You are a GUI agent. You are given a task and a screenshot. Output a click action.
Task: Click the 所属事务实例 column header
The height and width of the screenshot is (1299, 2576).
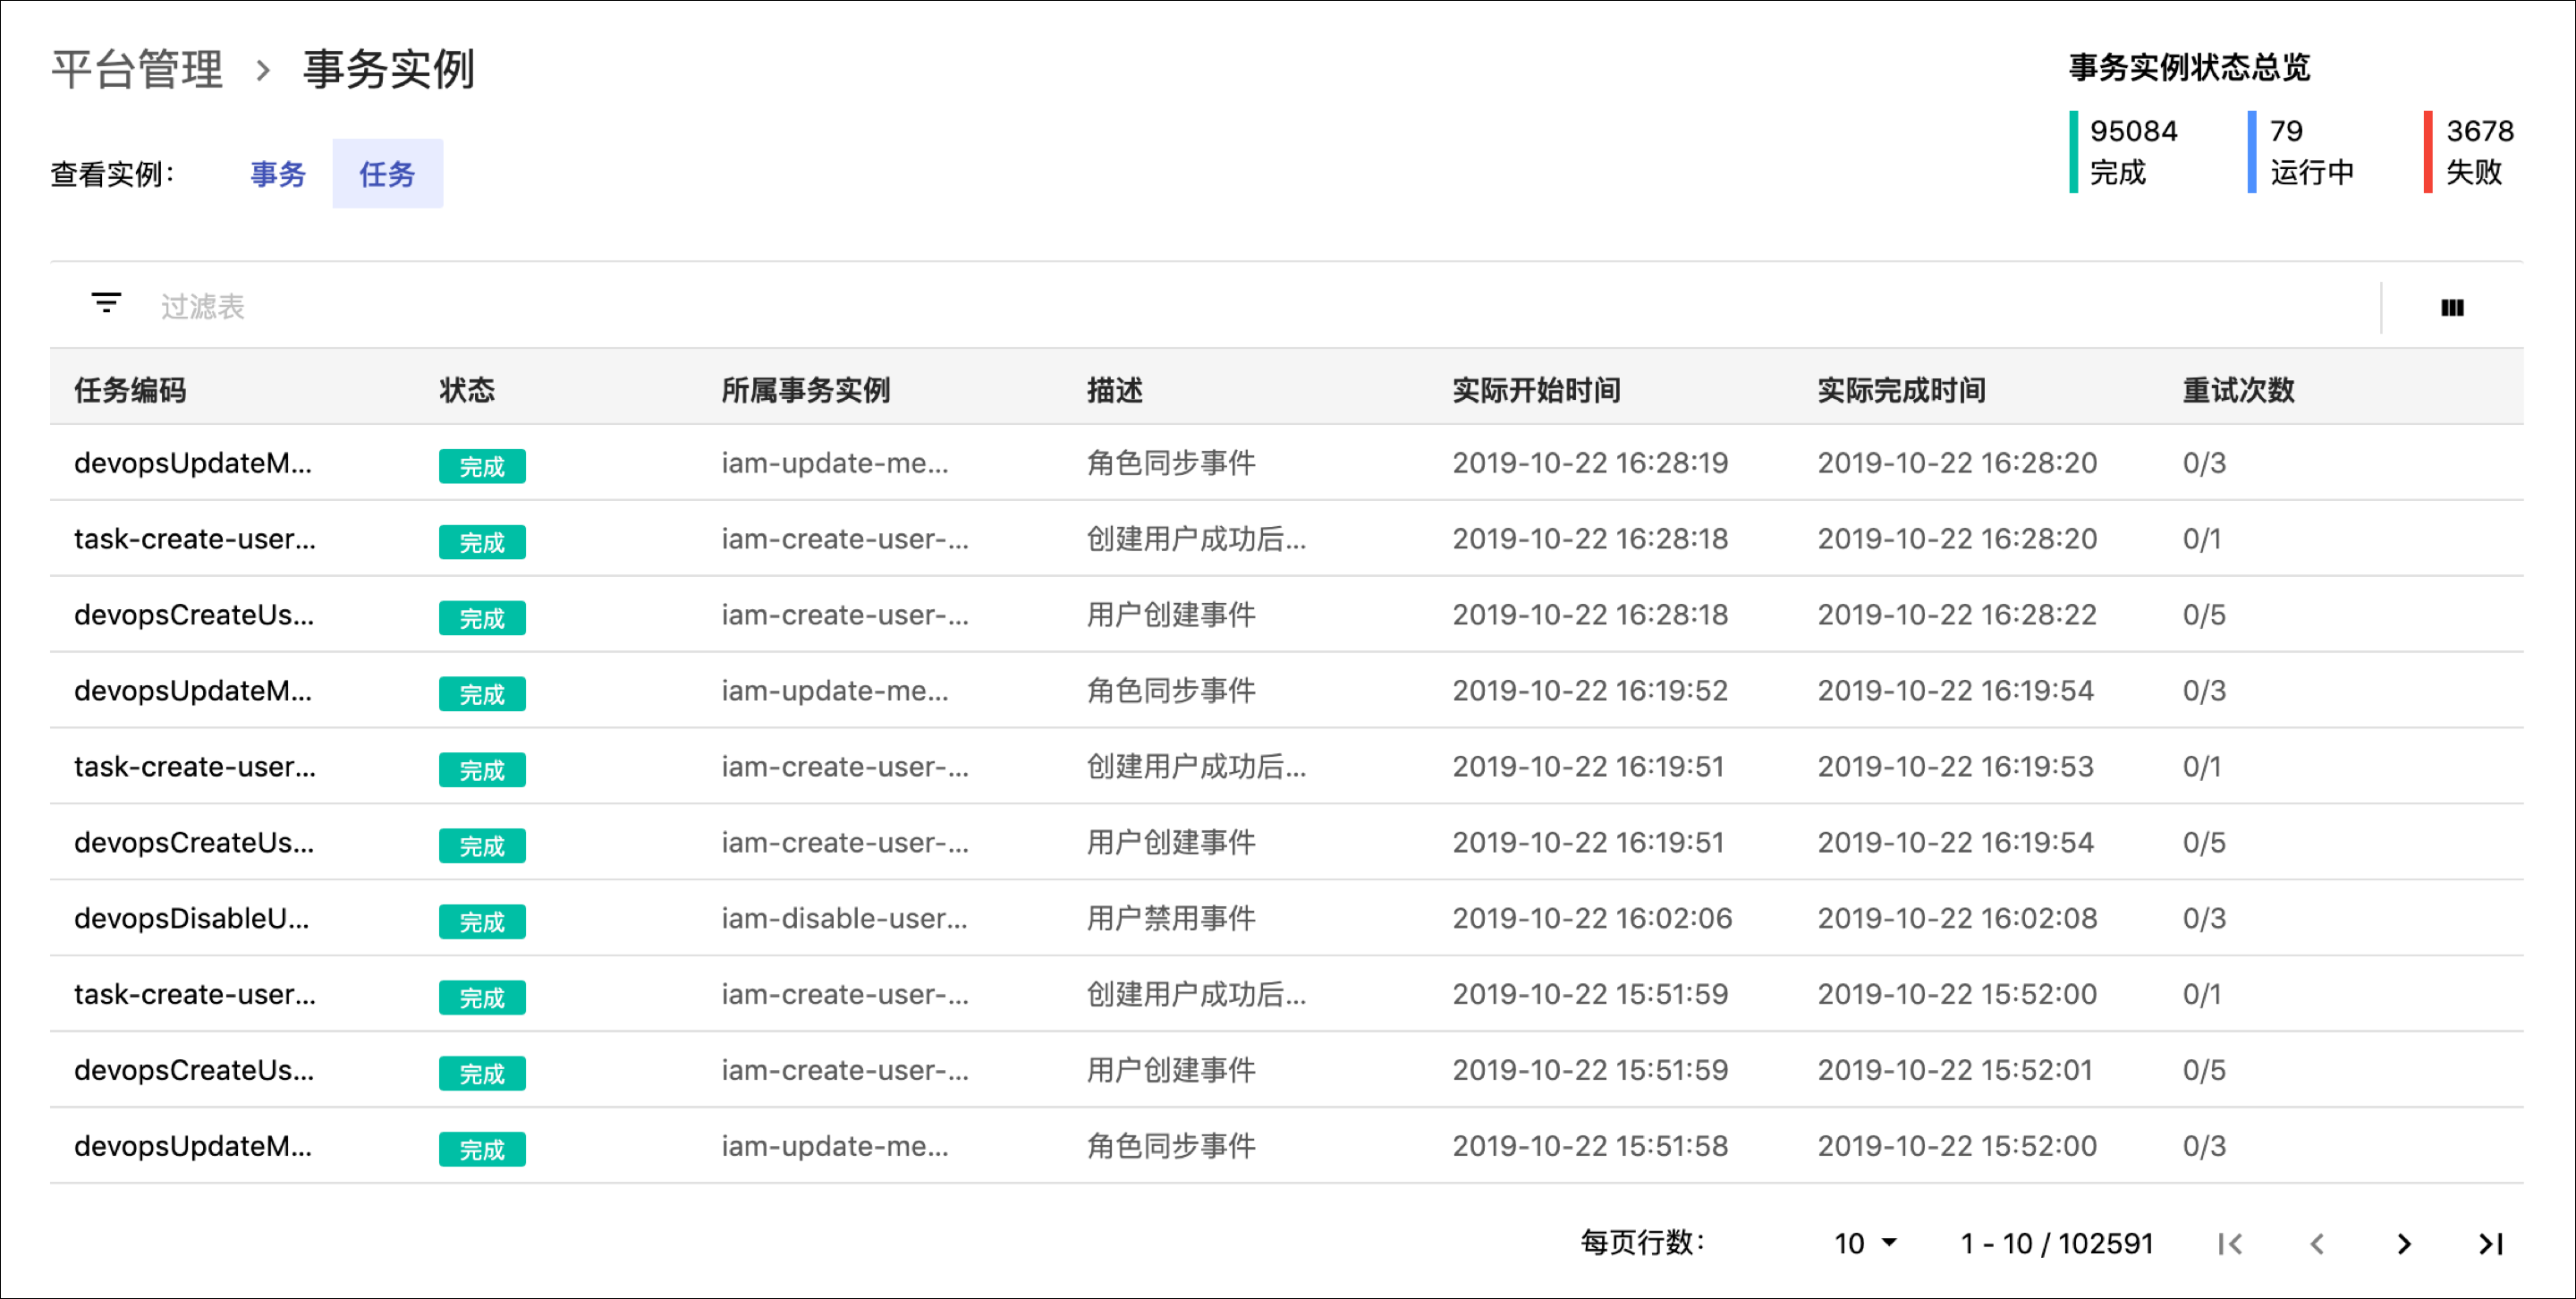click(x=806, y=389)
